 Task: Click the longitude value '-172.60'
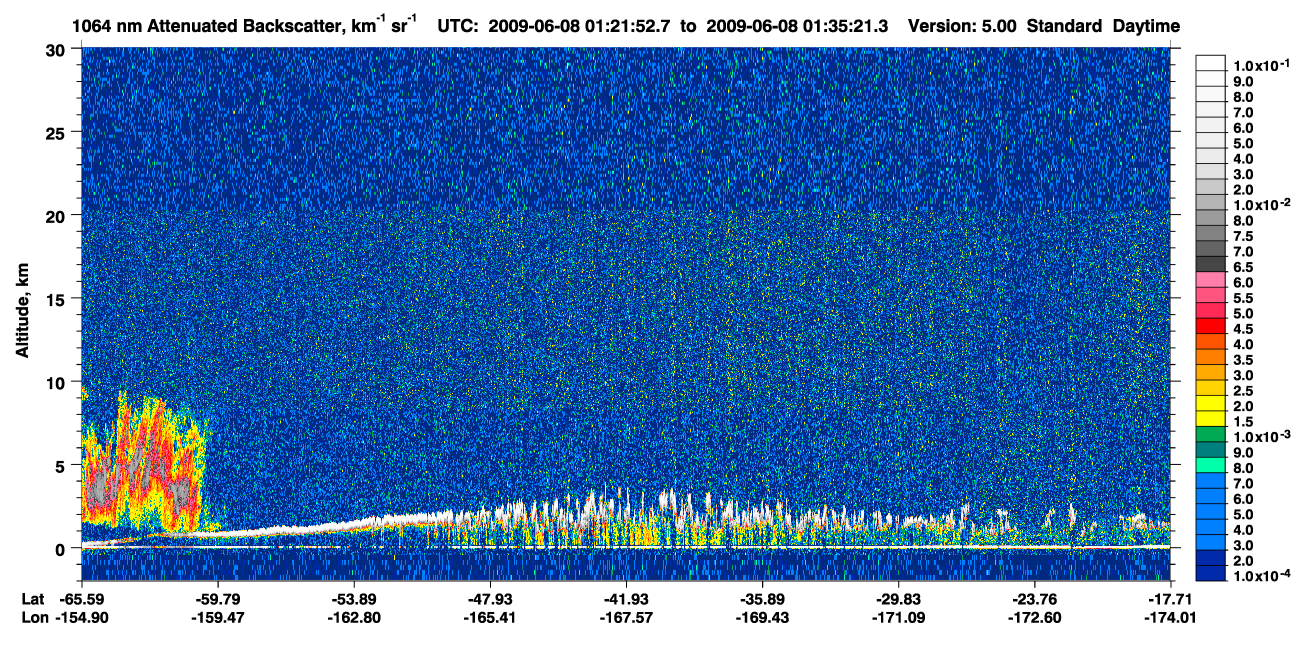point(1034,617)
